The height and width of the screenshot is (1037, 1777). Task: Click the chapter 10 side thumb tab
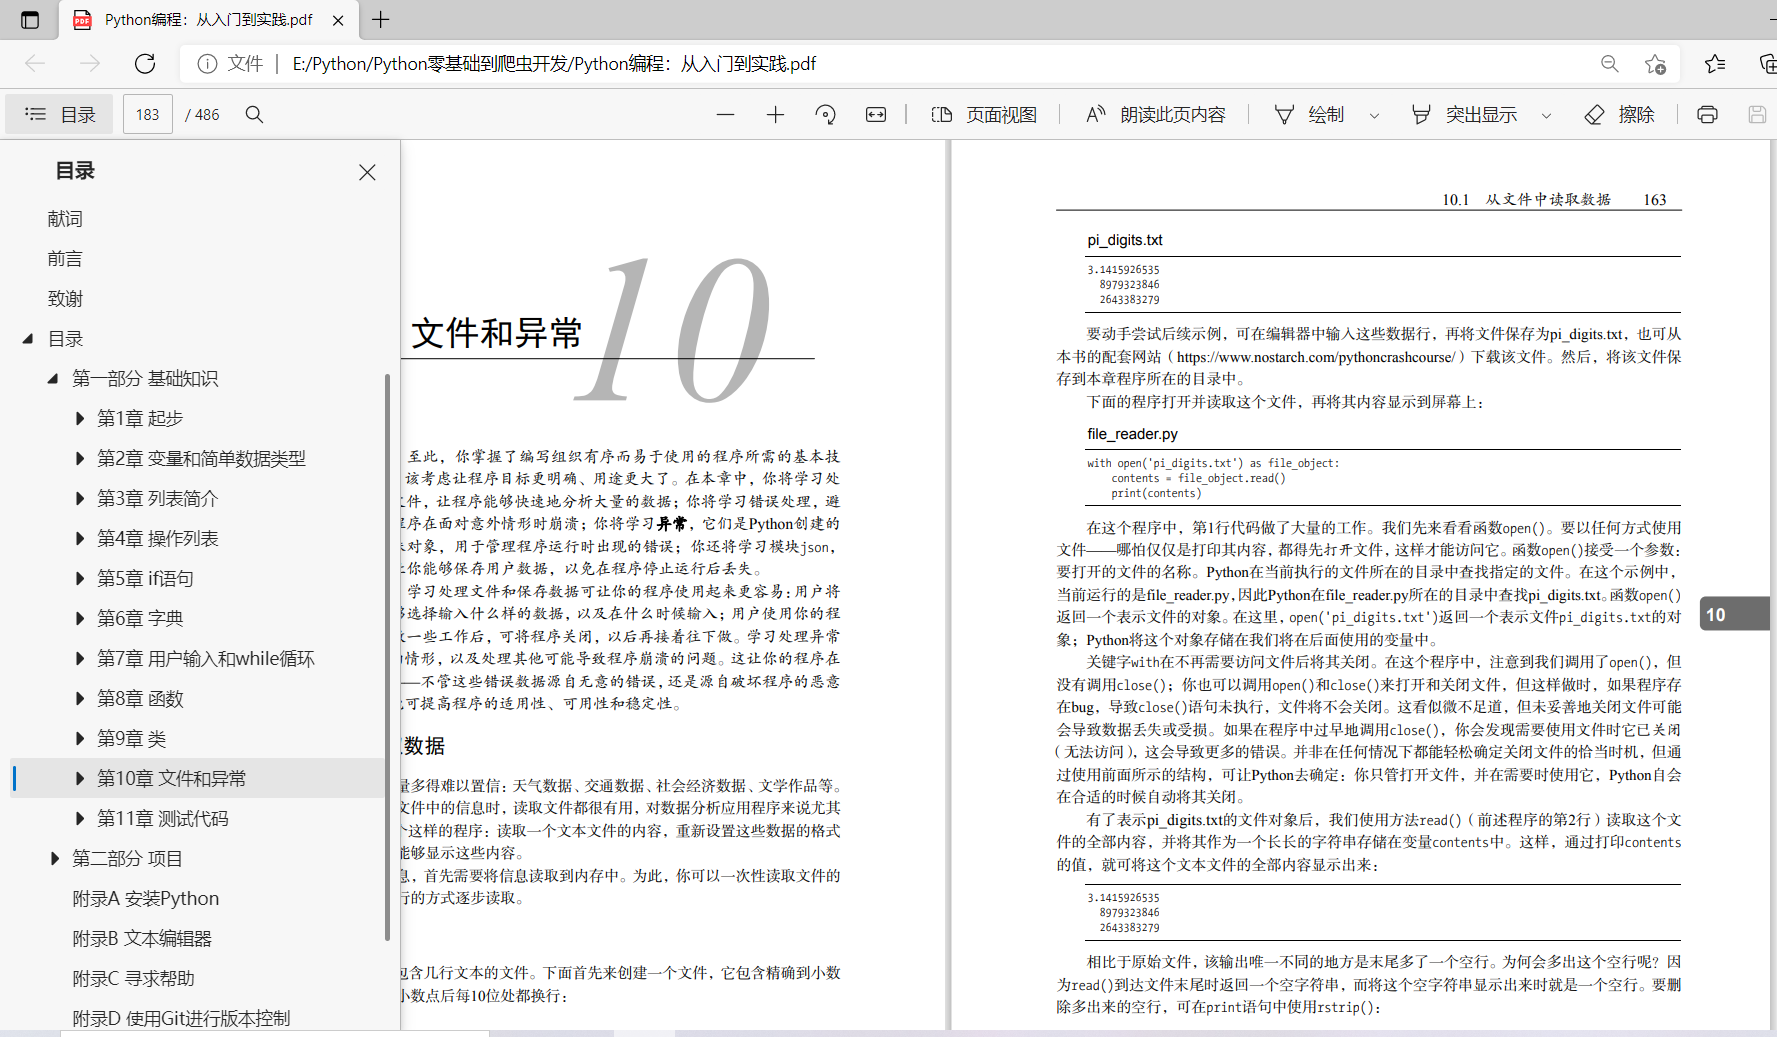[1735, 614]
